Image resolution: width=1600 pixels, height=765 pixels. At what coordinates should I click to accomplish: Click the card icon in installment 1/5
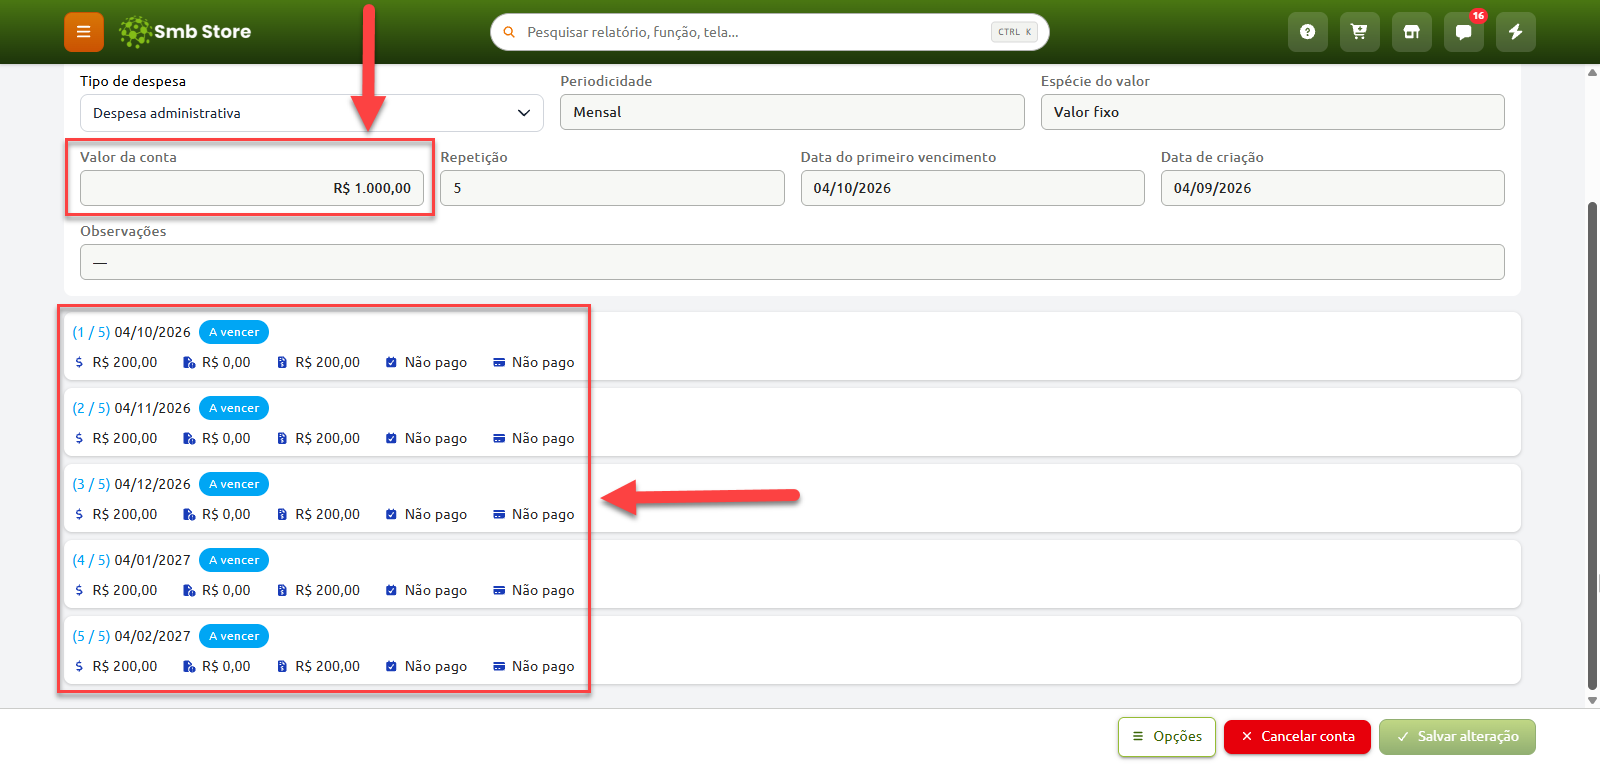[499, 362]
